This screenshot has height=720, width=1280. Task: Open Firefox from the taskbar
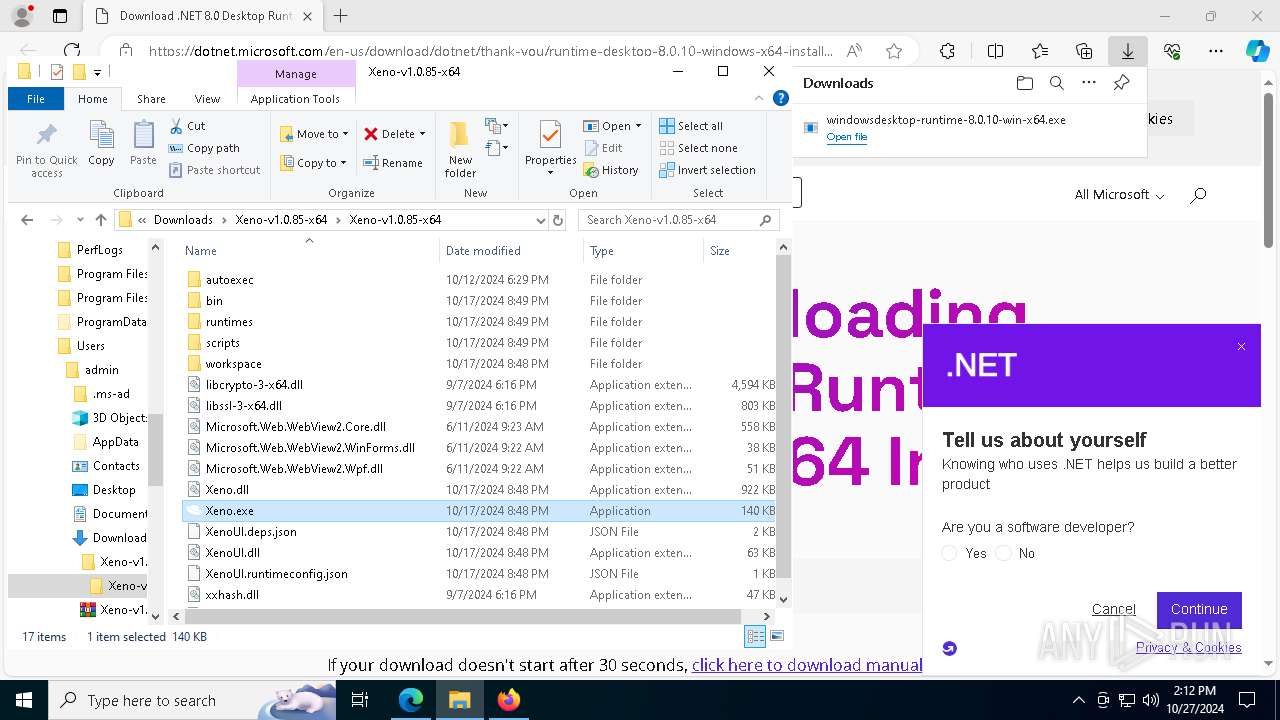coord(509,700)
